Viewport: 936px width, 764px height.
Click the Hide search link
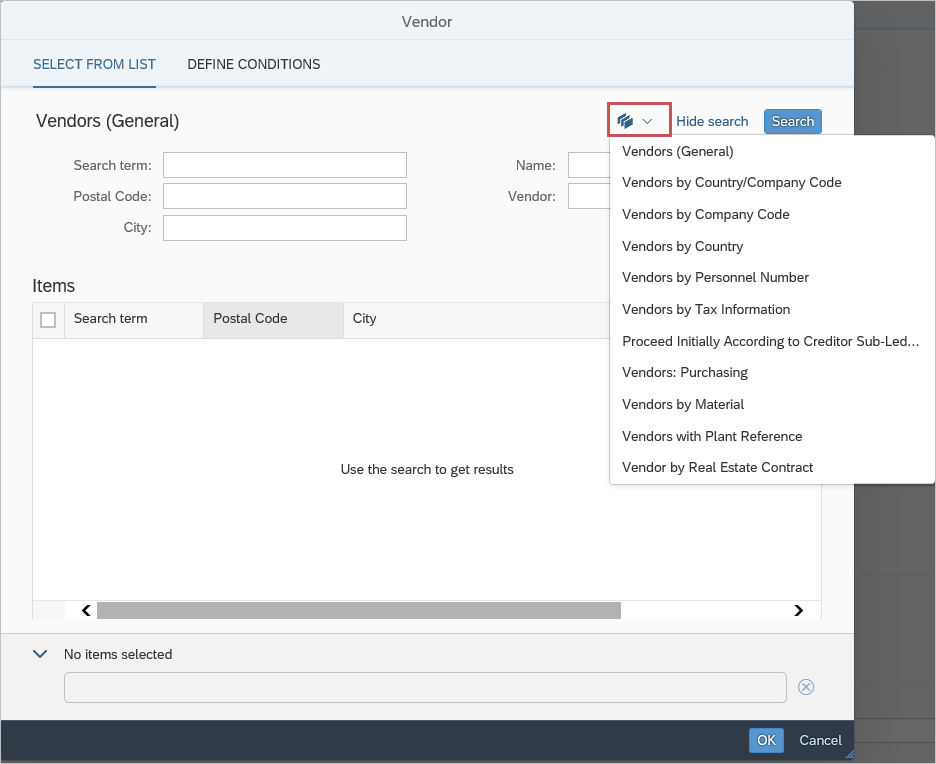pyautogui.click(x=712, y=121)
